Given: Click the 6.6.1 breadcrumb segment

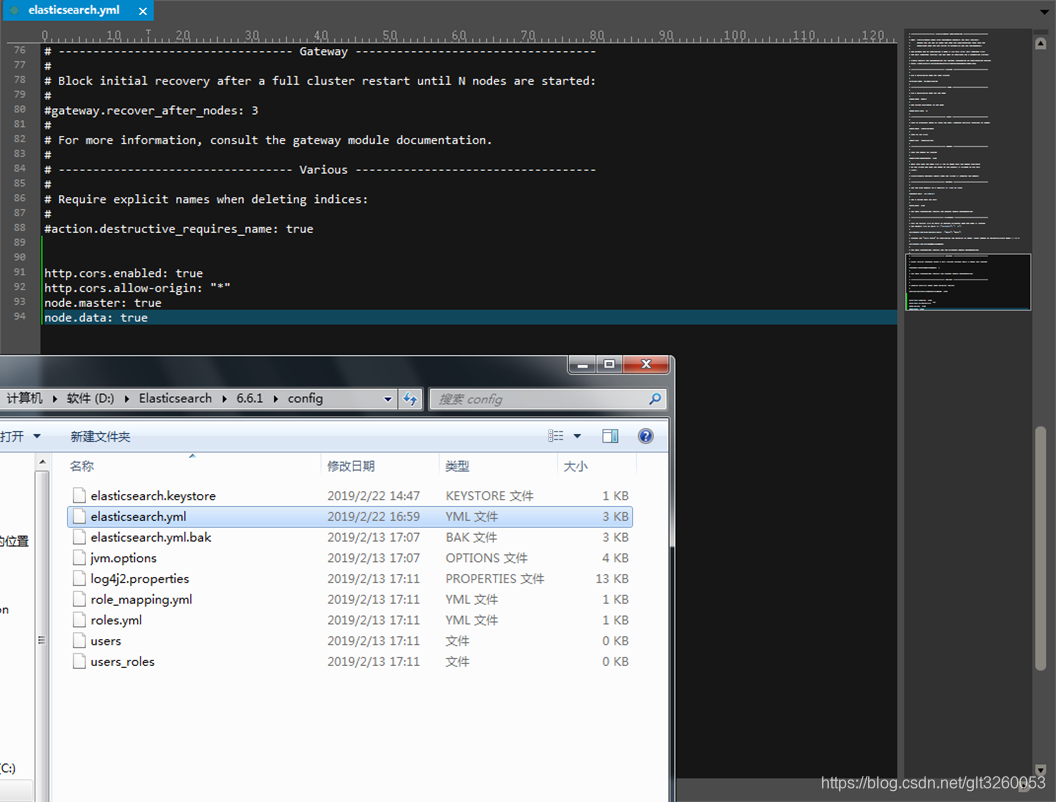Looking at the screenshot, I should [249, 399].
